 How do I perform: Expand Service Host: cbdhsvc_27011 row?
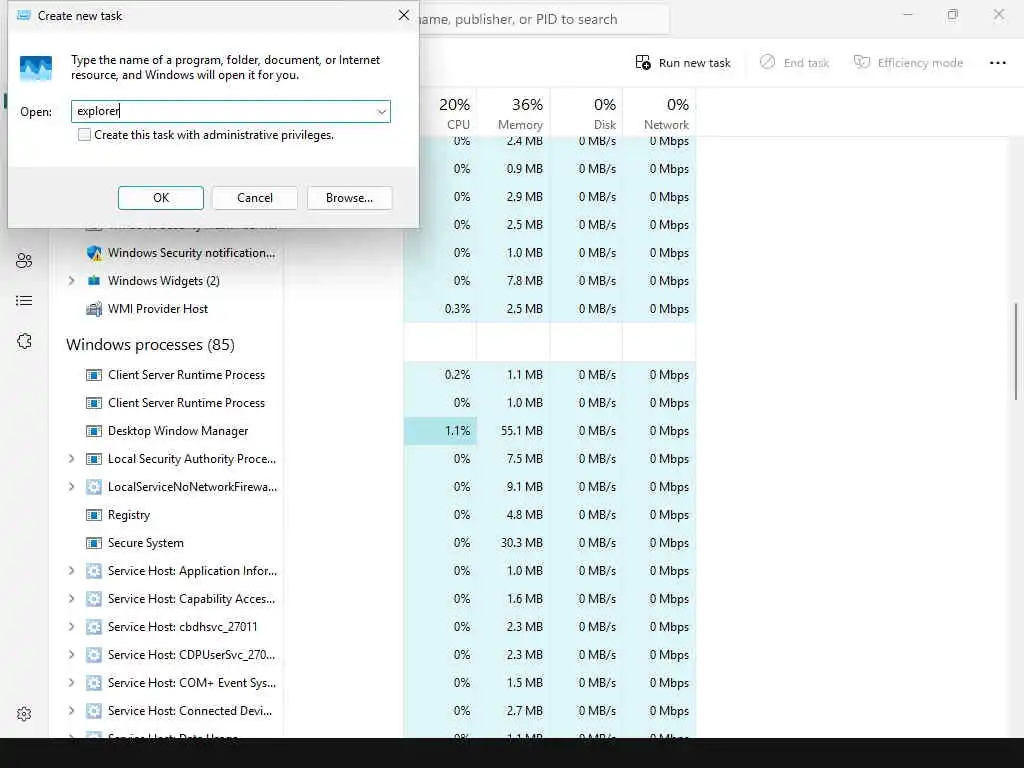(x=71, y=627)
